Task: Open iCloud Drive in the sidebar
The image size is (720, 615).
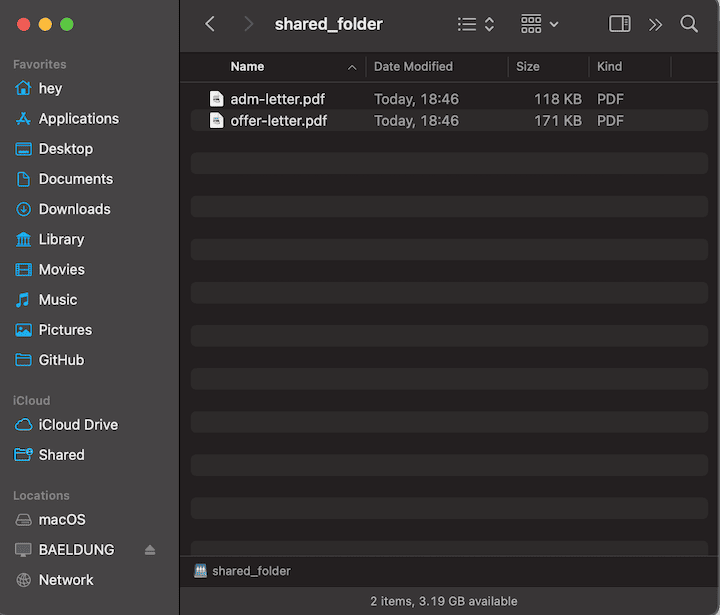Action: click(x=78, y=424)
